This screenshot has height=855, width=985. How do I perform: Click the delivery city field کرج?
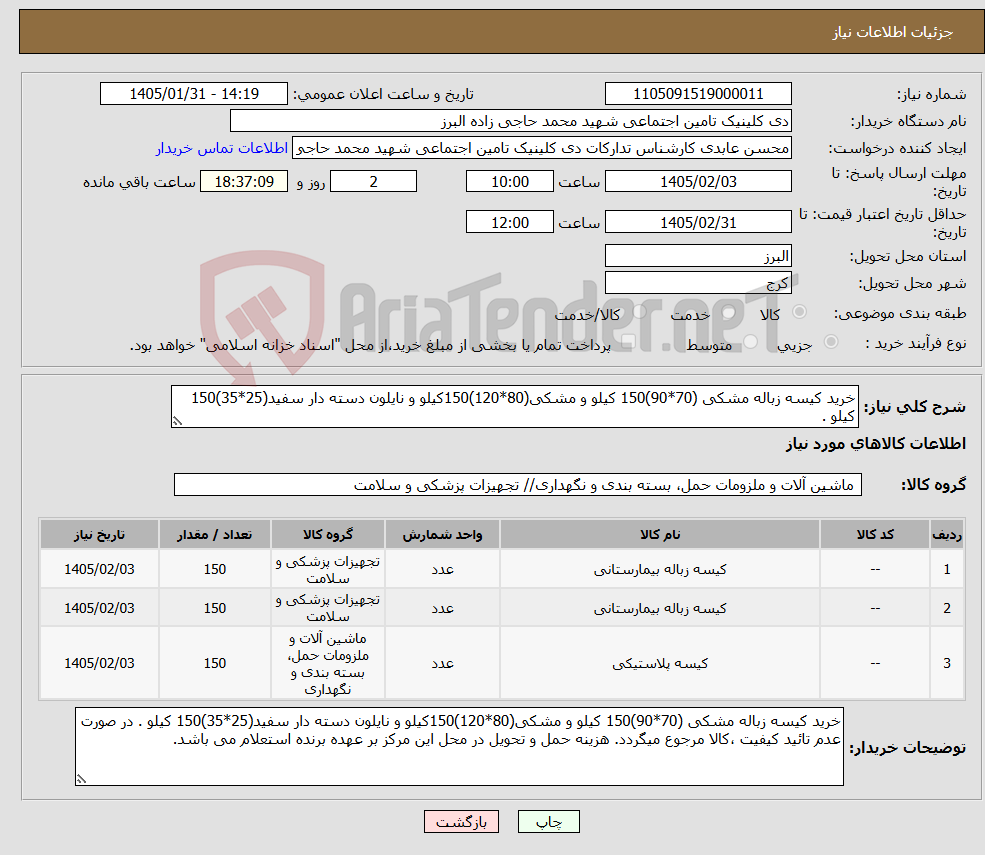click(698, 283)
